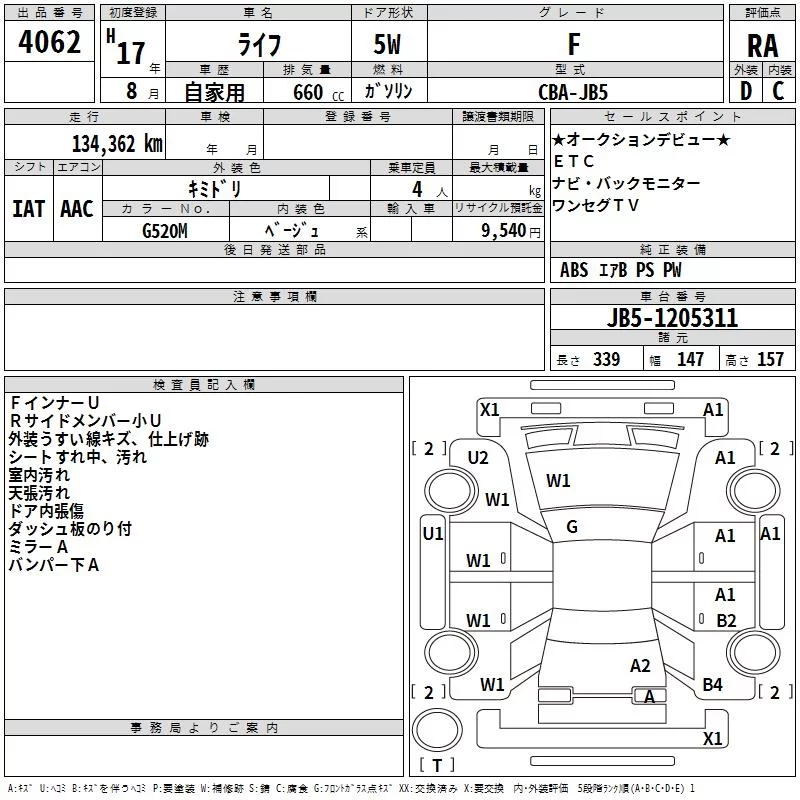Viewport: 800px width, 800px height.
Task: Click the B4 damage mark on rear fender
Action: (712, 685)
